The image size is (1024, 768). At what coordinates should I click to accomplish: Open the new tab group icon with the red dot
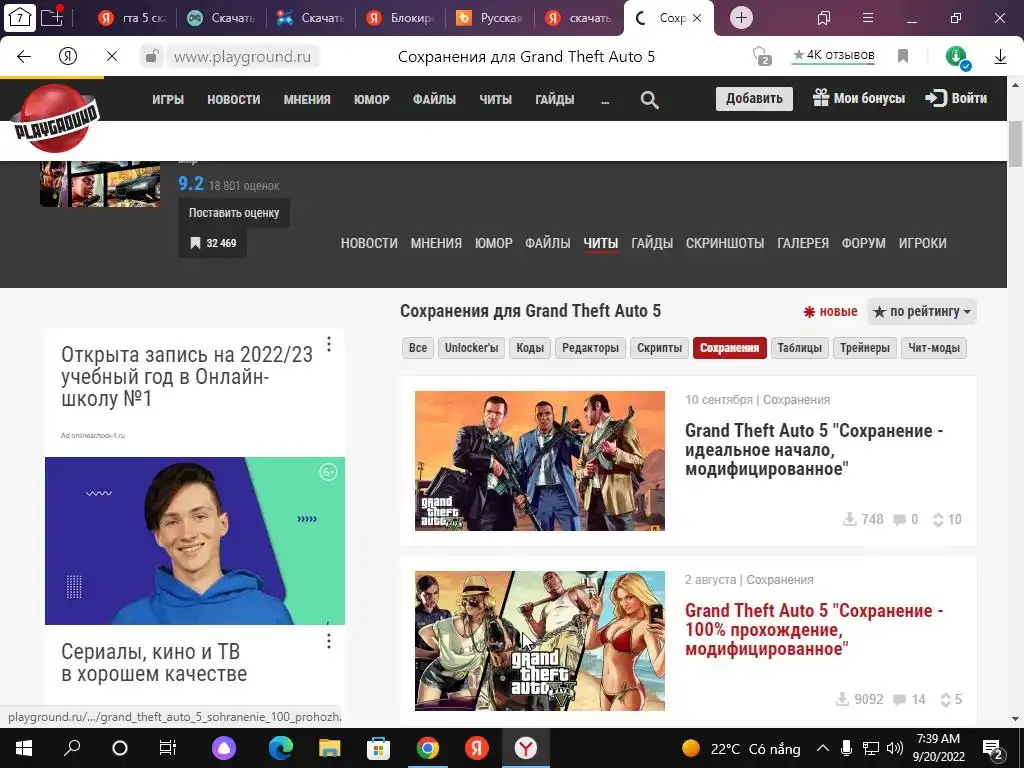point(52,16)
